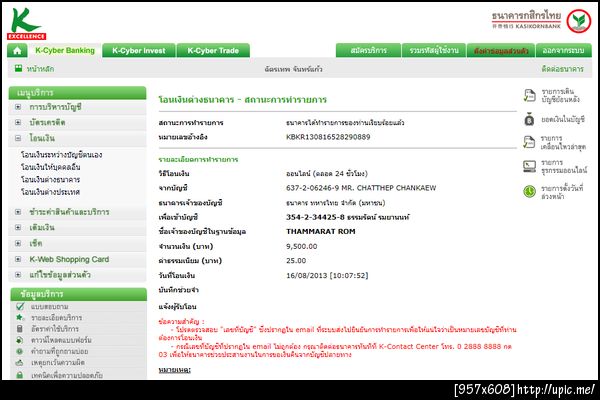The width and height of the screenshot is (600, 400).
Task: Click the icon beside คำถามที่ถูกถามบ่อย
Action: (20, 351)
